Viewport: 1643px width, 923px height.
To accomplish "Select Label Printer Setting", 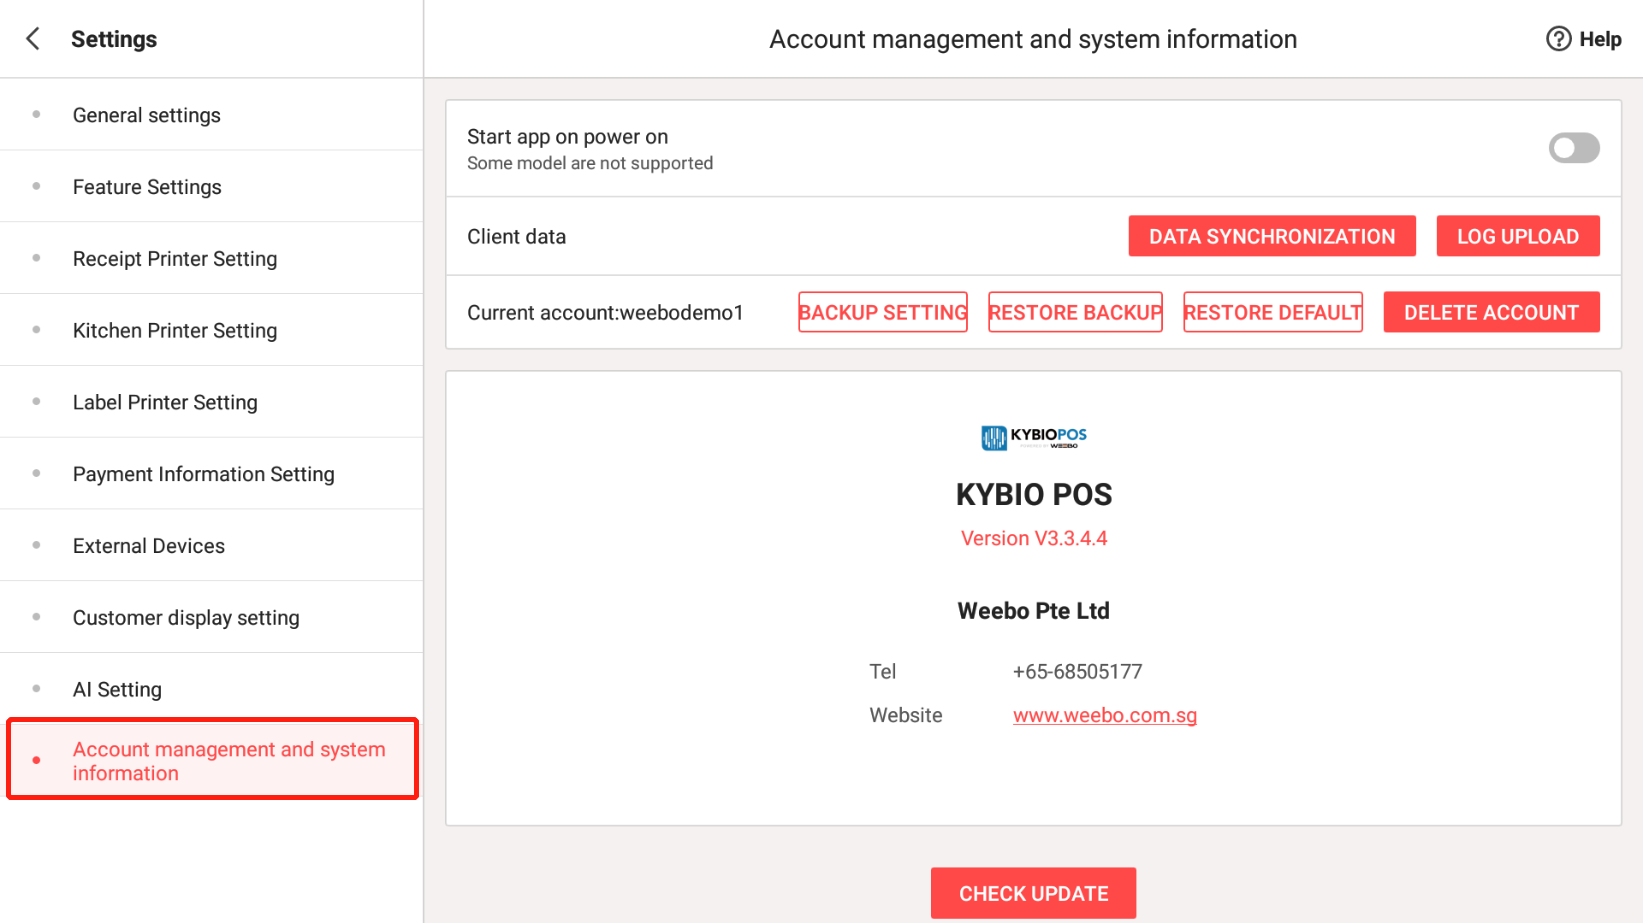I will point(212,402).
